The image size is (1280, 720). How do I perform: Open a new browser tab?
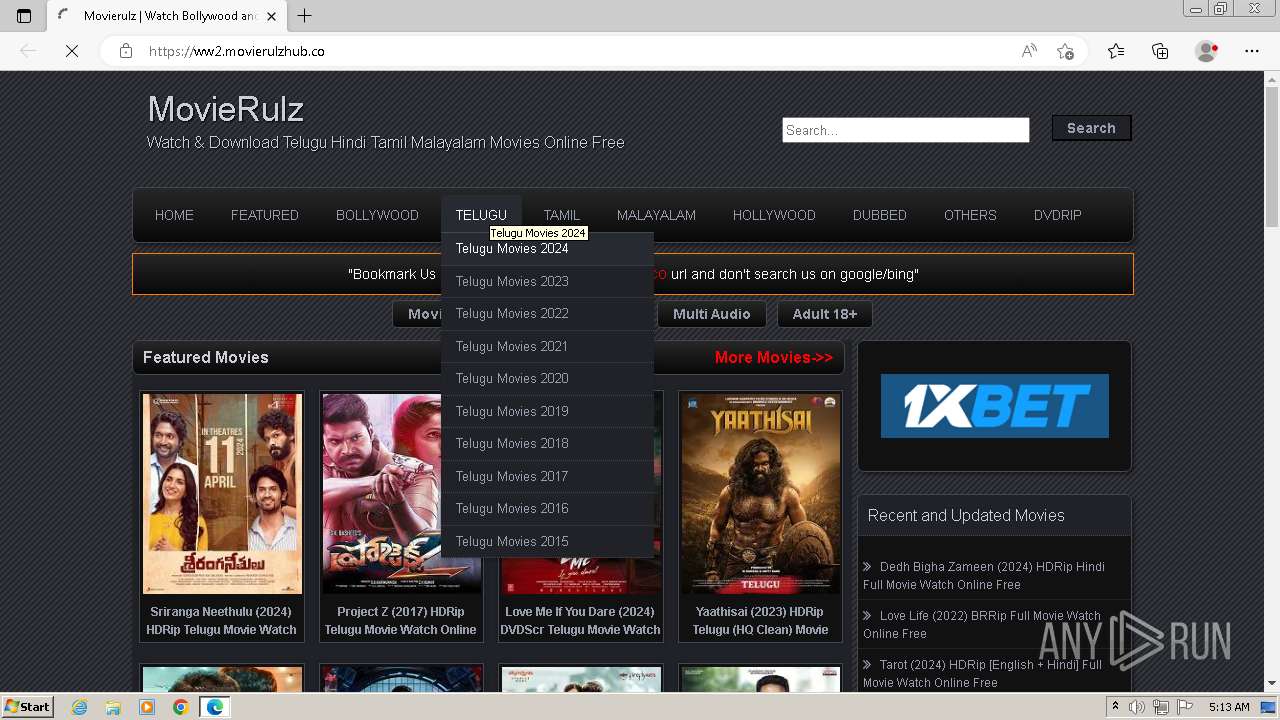[305, 16]
